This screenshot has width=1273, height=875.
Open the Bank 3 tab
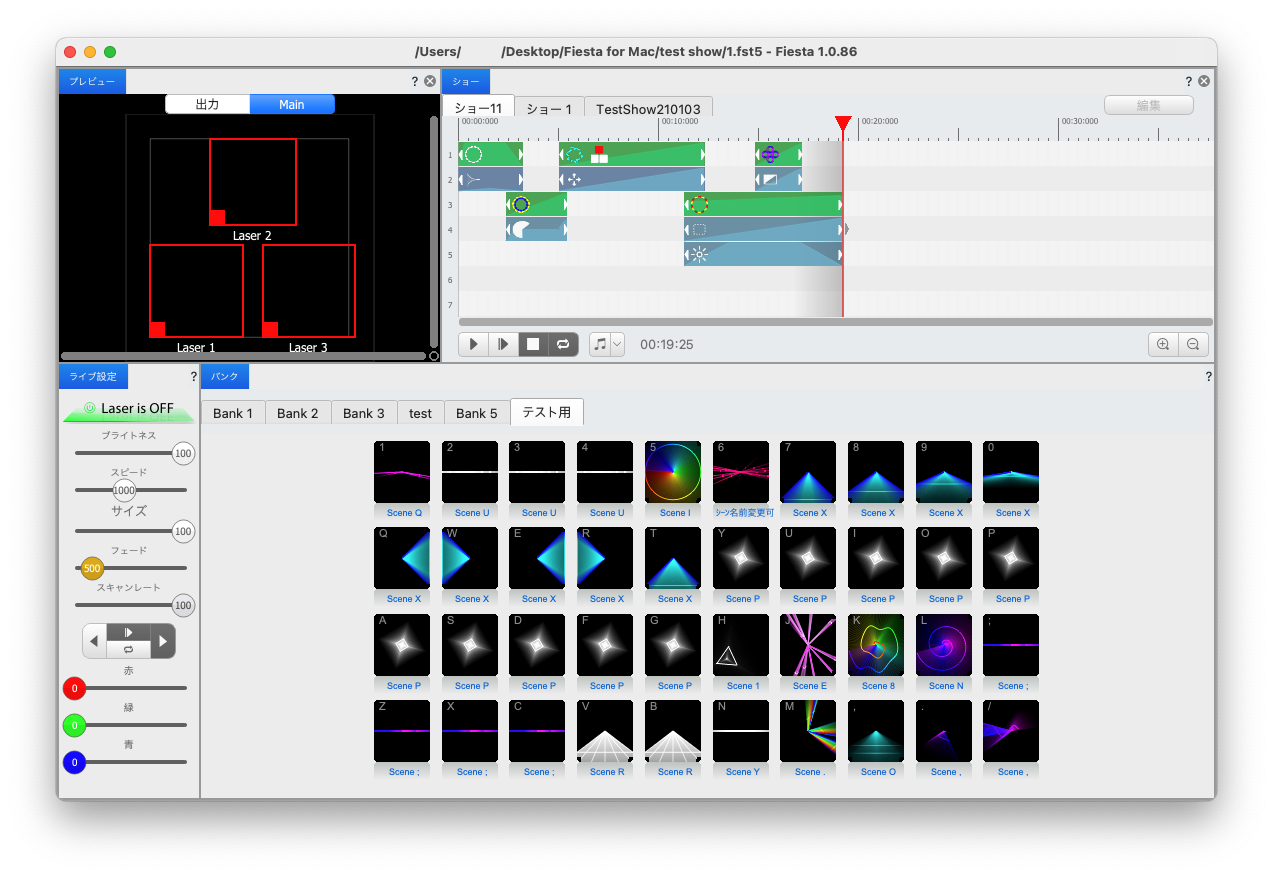pyautogui.click(x=363, y=413)
